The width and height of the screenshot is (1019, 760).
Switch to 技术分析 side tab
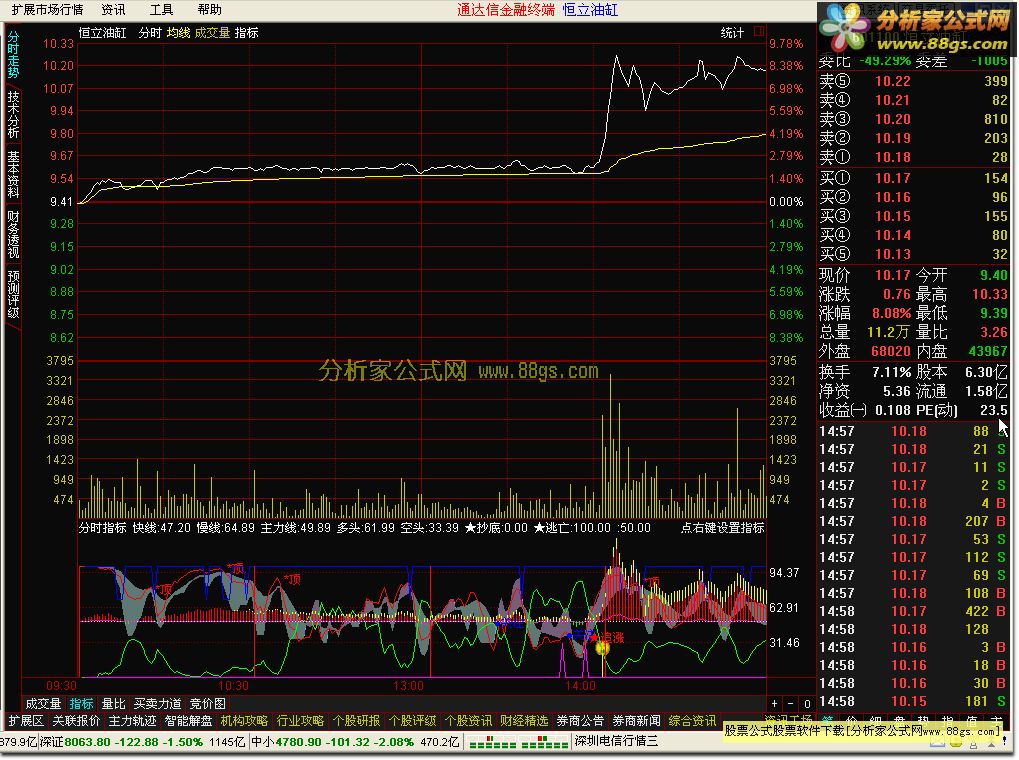click(x=13, y=114)
